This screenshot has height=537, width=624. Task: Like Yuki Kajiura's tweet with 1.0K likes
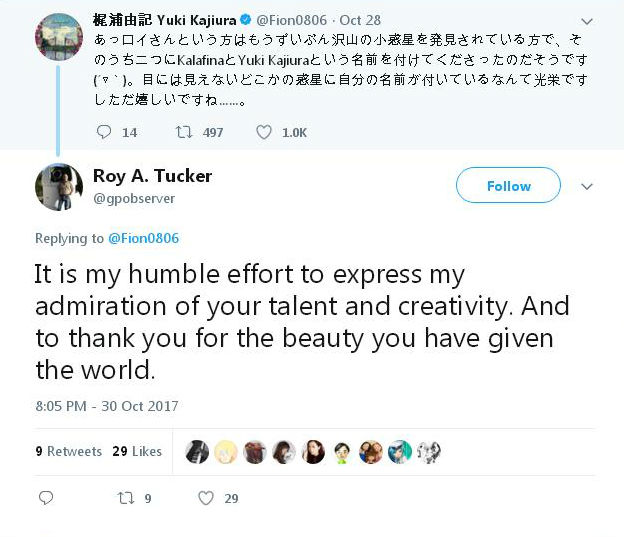[263, 132]
